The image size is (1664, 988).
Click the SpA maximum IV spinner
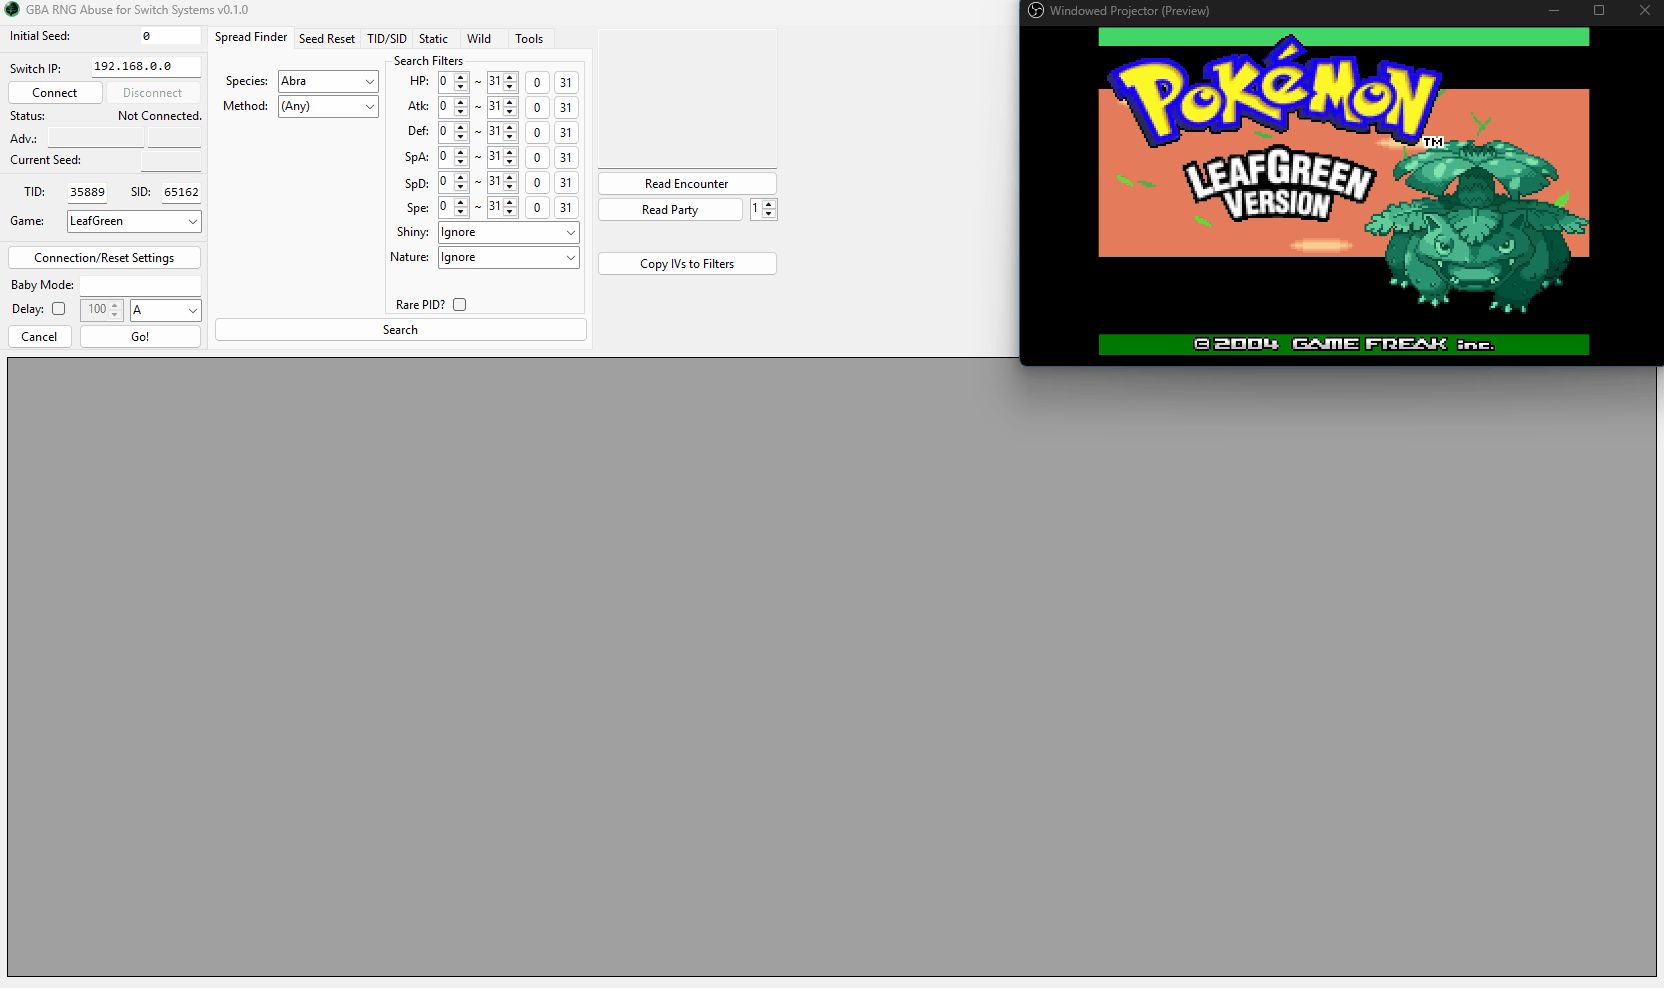[x=502, y=157]
